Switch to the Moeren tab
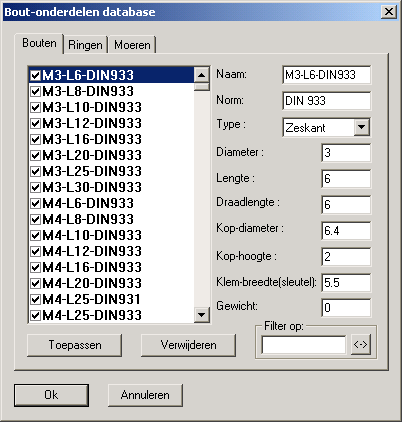Image resolution: width=402 pixels, height=422 pixels. tap(132, 45)
